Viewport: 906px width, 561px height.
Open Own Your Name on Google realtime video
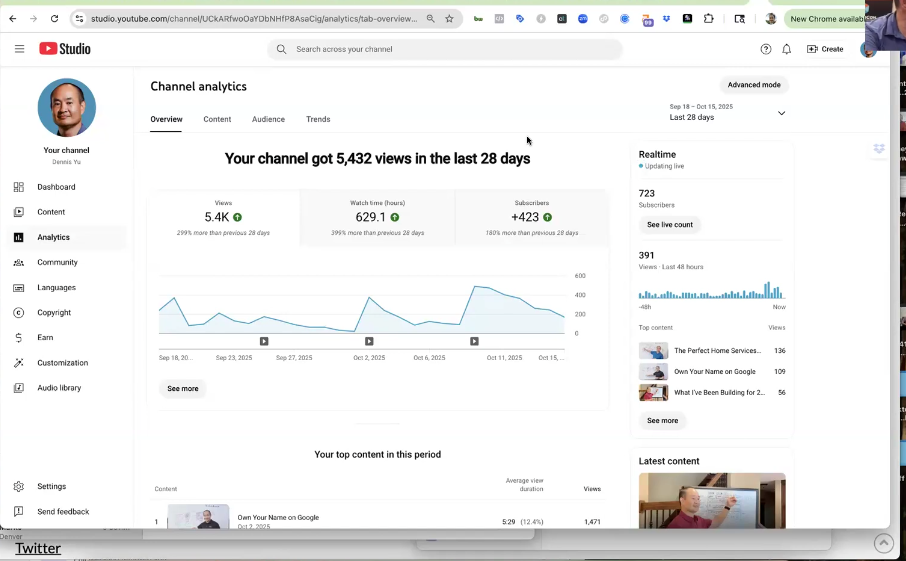click(712, 371)
